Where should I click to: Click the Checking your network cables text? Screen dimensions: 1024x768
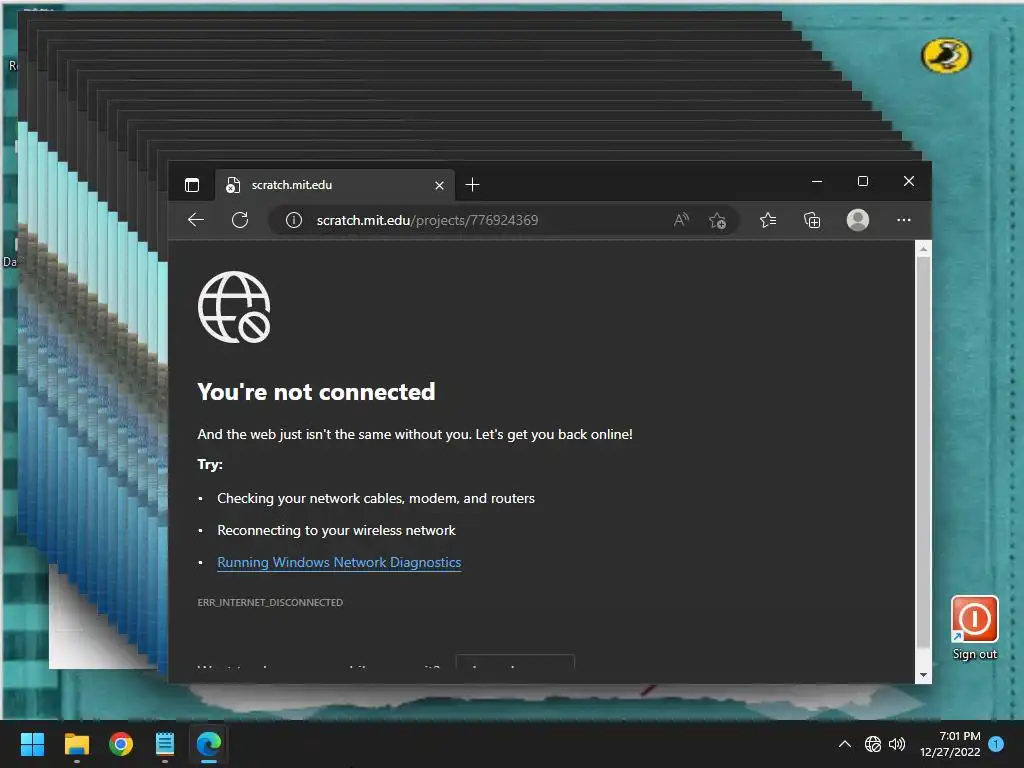[376, 498]
